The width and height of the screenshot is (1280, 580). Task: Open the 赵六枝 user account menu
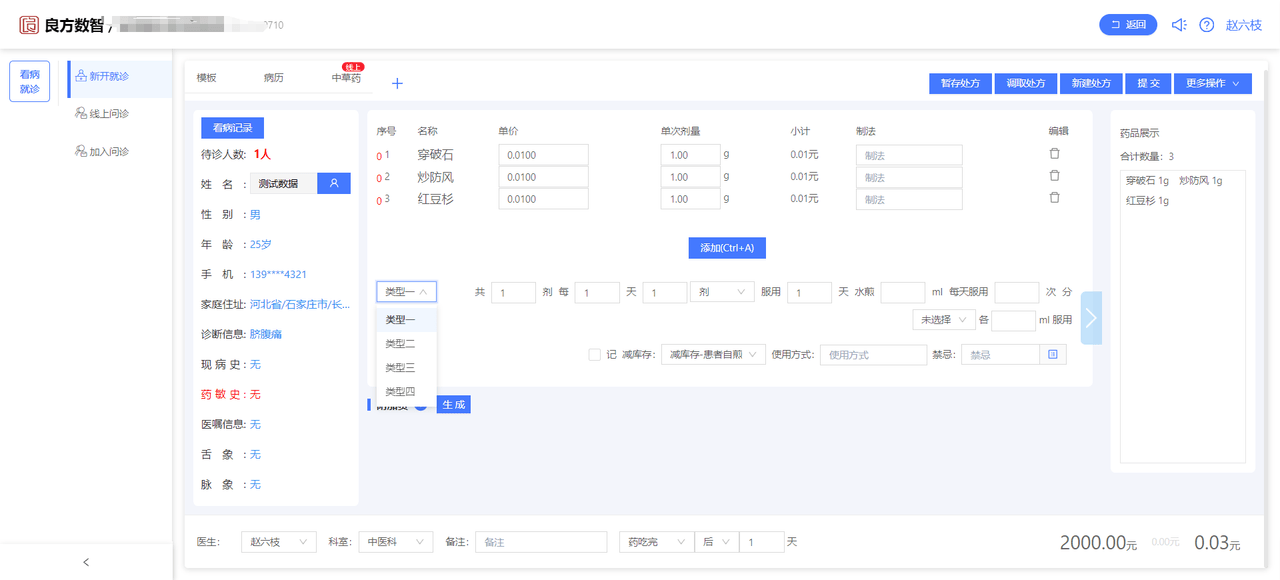[x=1244, y=25]
